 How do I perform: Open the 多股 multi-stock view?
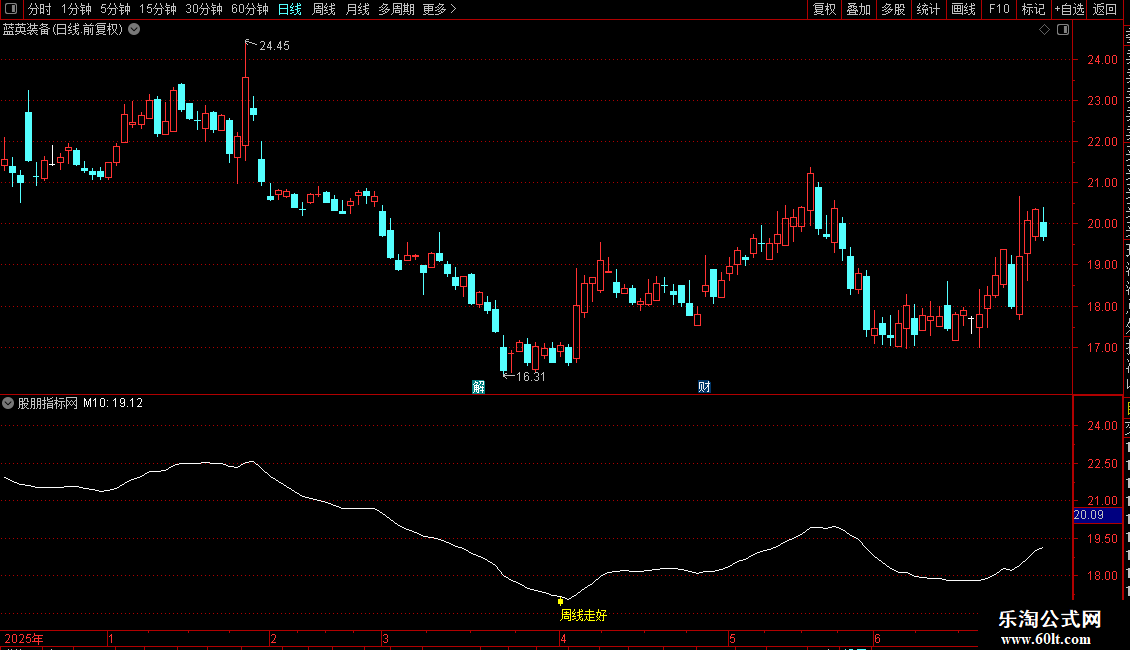click(x=893, y=9)
